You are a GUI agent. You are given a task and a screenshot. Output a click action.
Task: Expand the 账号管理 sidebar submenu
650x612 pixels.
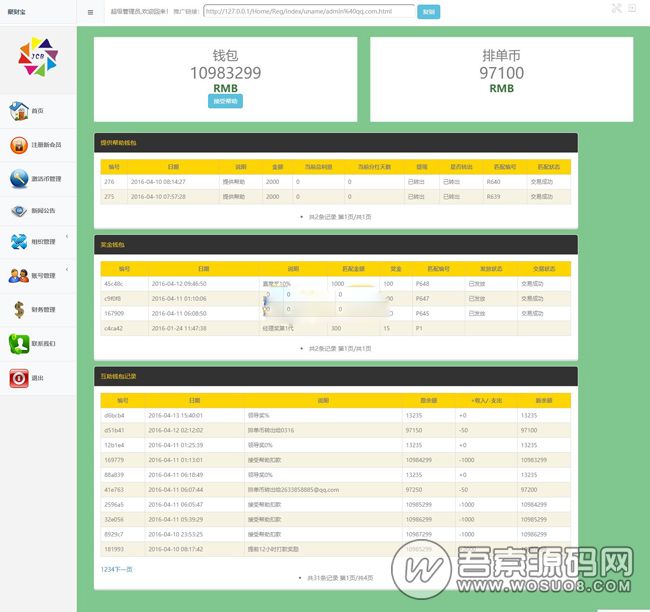point(38,275)
